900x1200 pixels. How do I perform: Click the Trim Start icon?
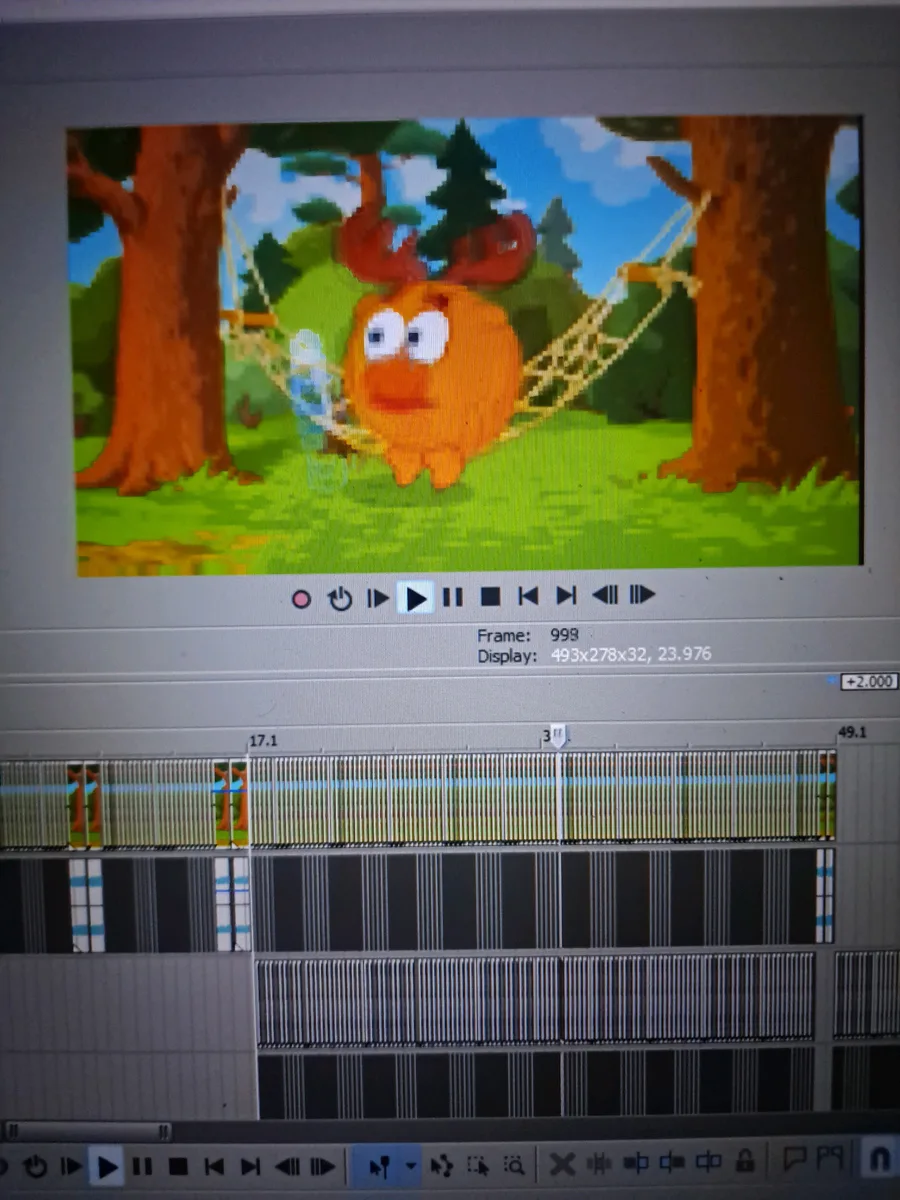[x=636, y=1162]
